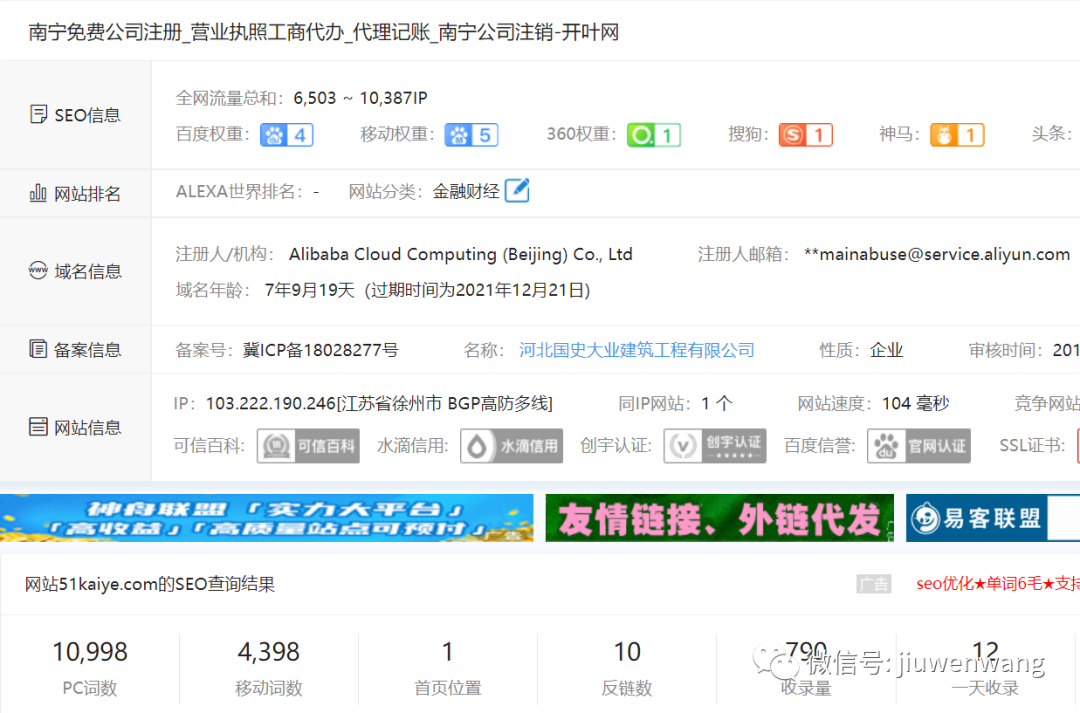This screenshot has height=713, width=1080.
Task: Click the registrant Alibaba Cloud Computing text
Action: click(x=461, y=254)
